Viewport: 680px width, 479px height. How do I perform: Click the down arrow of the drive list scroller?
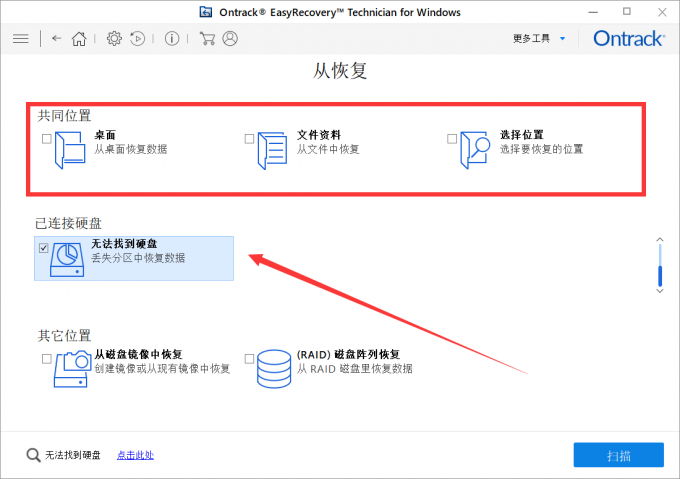[660, 291]
